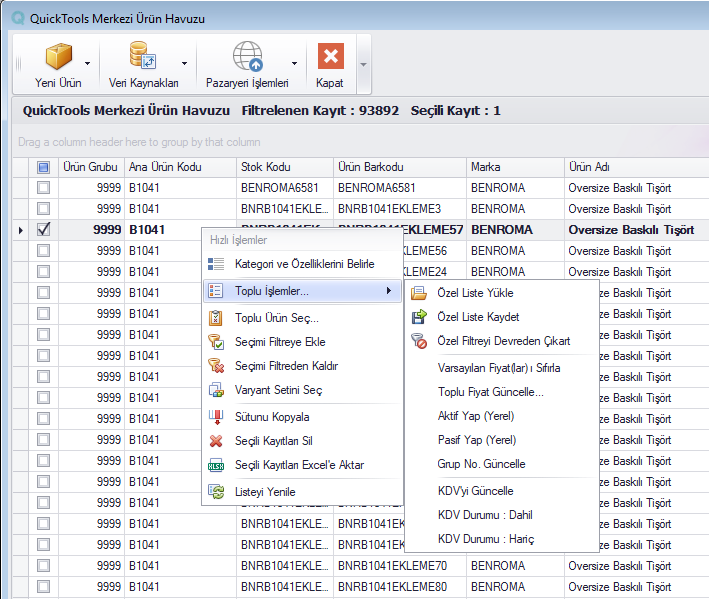
Task: Click bold BENROMA brand cell in selected row
Action: coord(515,230)
